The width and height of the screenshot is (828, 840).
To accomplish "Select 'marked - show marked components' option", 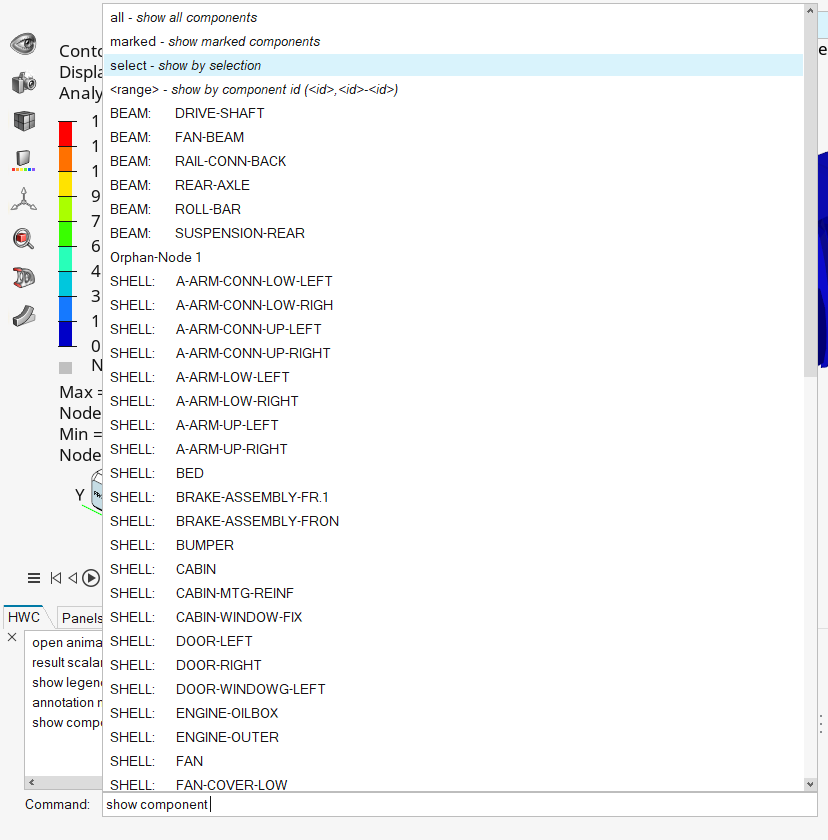I will (x=215, y=41).
